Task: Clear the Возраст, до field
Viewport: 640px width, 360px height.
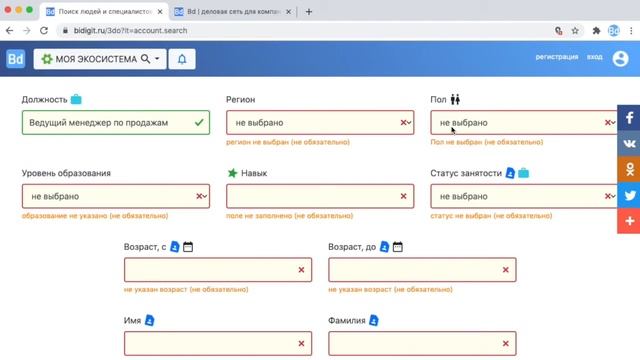Action: click(505, 270)
